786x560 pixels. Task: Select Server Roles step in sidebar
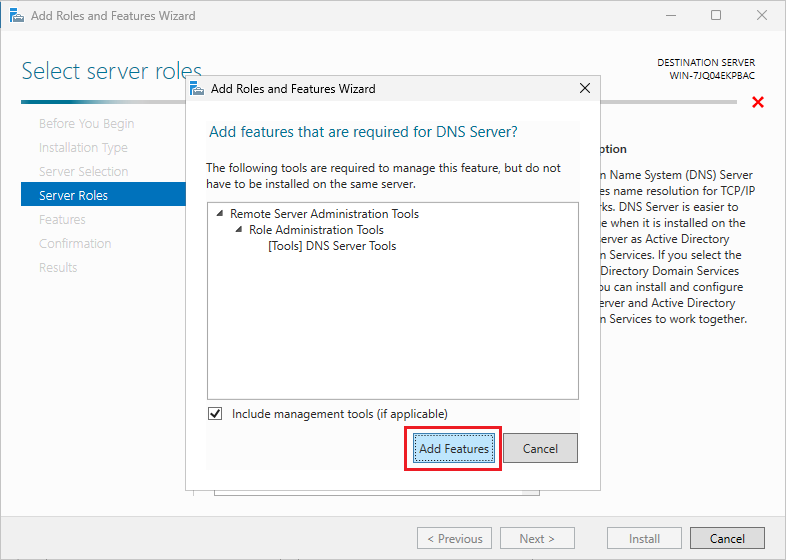point(73,196)
